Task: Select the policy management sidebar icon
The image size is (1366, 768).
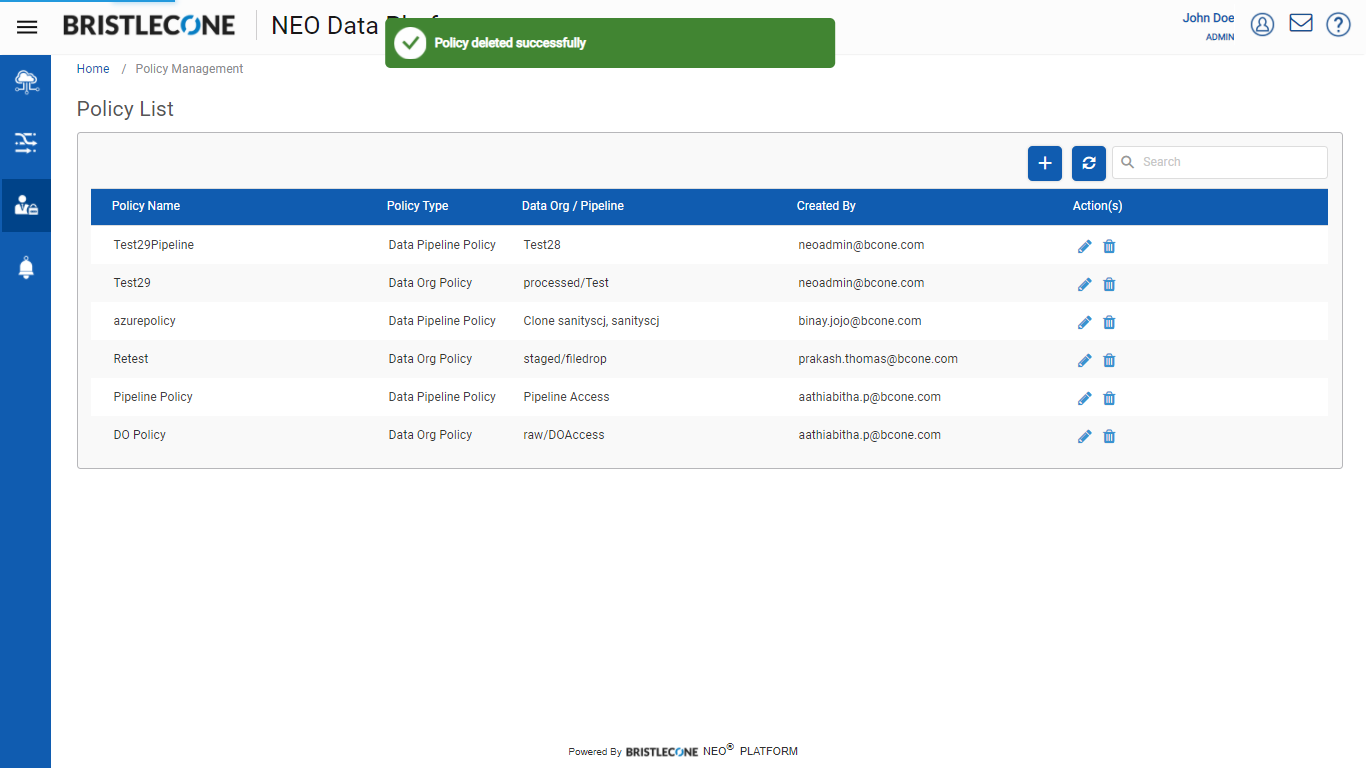Action: click(x=26, y=206)
